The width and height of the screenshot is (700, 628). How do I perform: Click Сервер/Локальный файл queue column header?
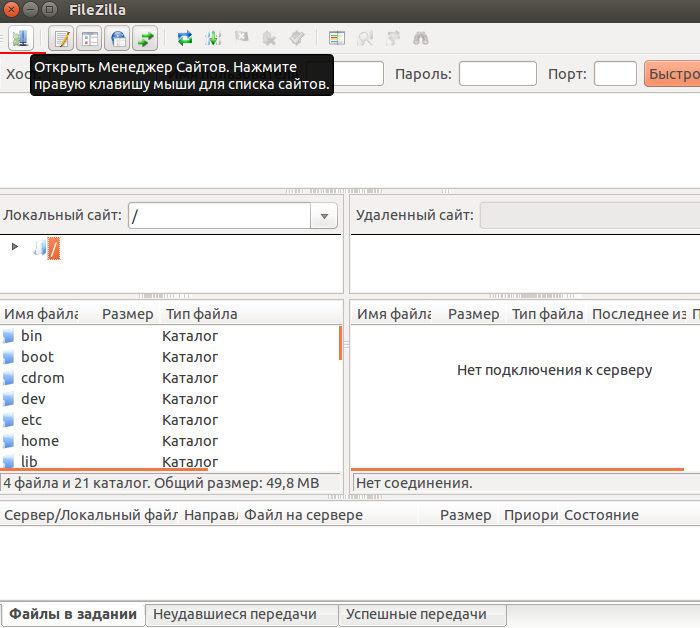[x=91, y=515]
